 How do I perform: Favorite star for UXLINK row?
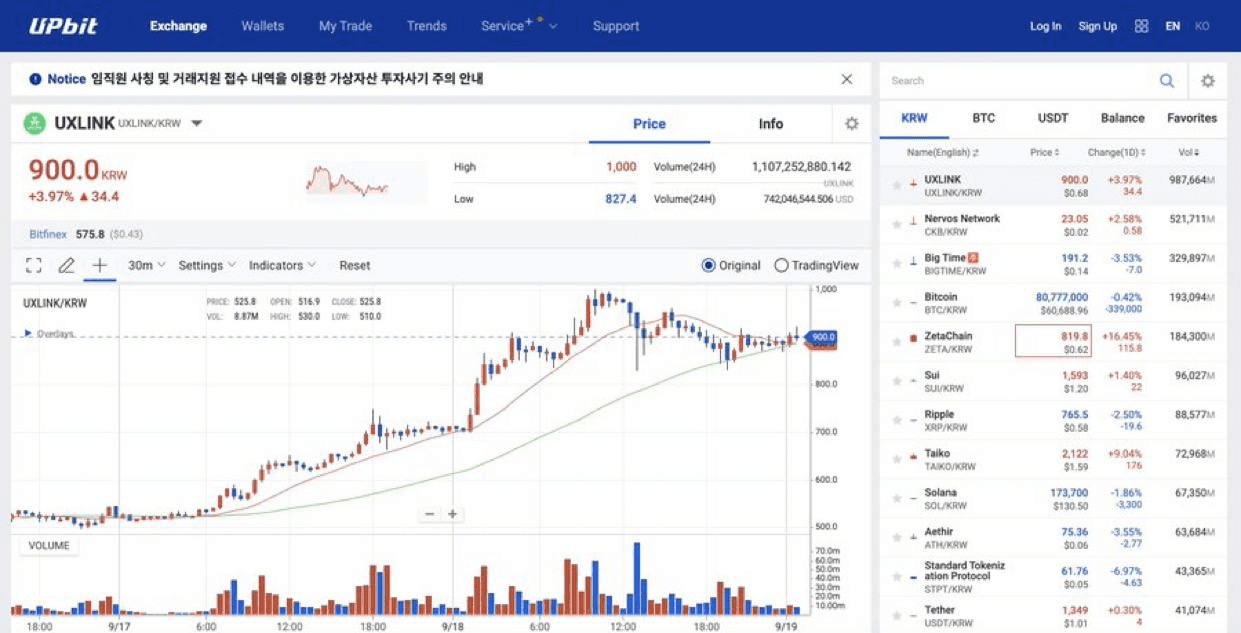[897, 186]
